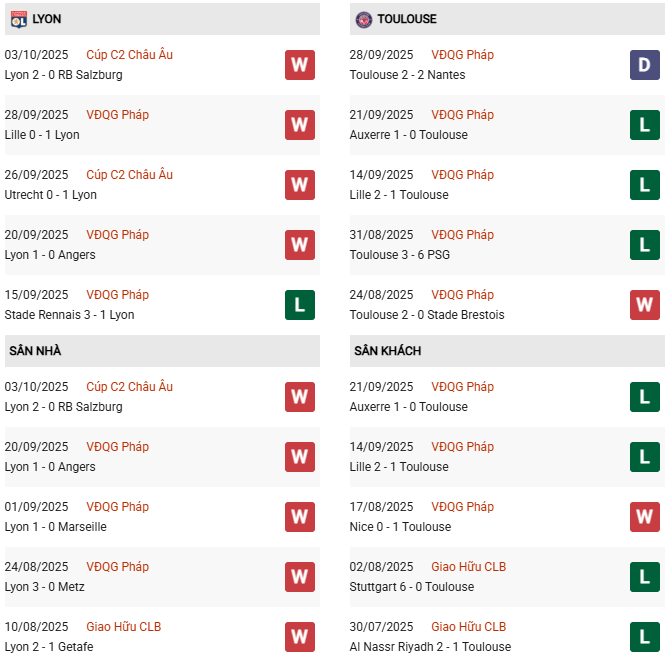
Task: Open Cúp C2 Châu Âu link dated 26/09/2025
Action: coord(129,175)
